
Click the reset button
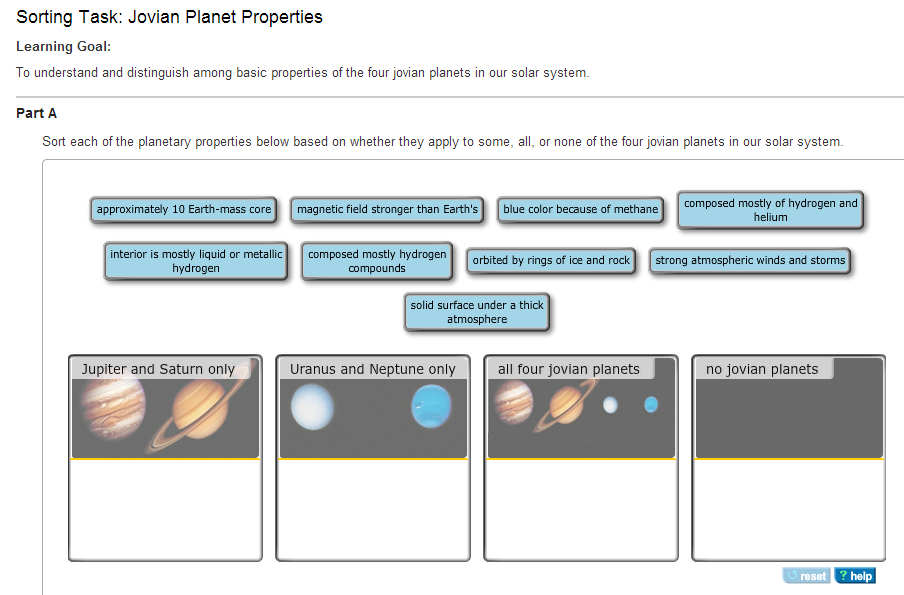[x=807, y=575]
